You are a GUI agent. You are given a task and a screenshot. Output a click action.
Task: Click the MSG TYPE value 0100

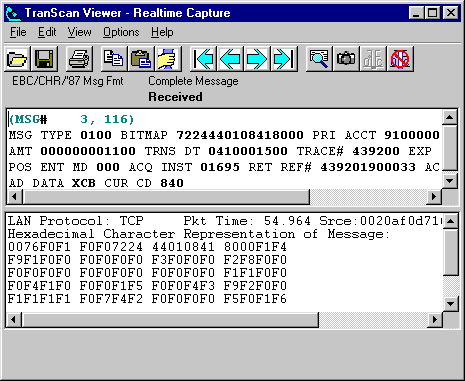(x=96, y=135)
